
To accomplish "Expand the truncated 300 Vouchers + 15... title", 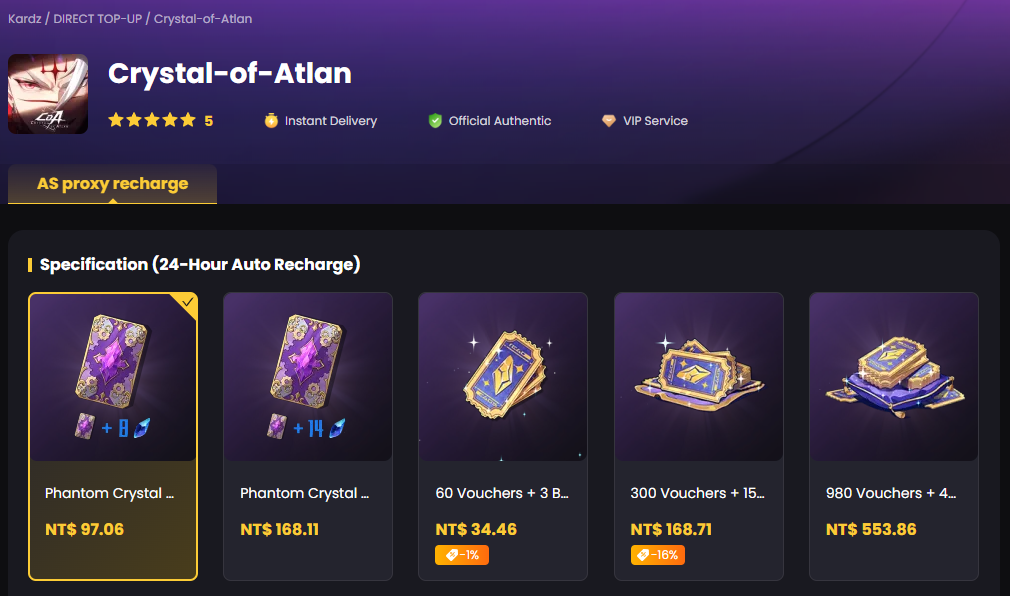I will point(697,492).
